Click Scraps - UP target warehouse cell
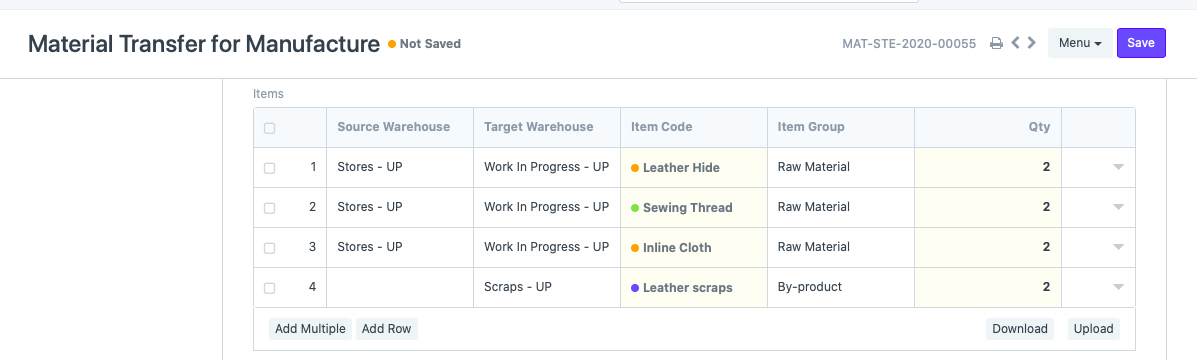Image resolution: width=1197 pixels, height=360 pixels. [x=547, y=288]
